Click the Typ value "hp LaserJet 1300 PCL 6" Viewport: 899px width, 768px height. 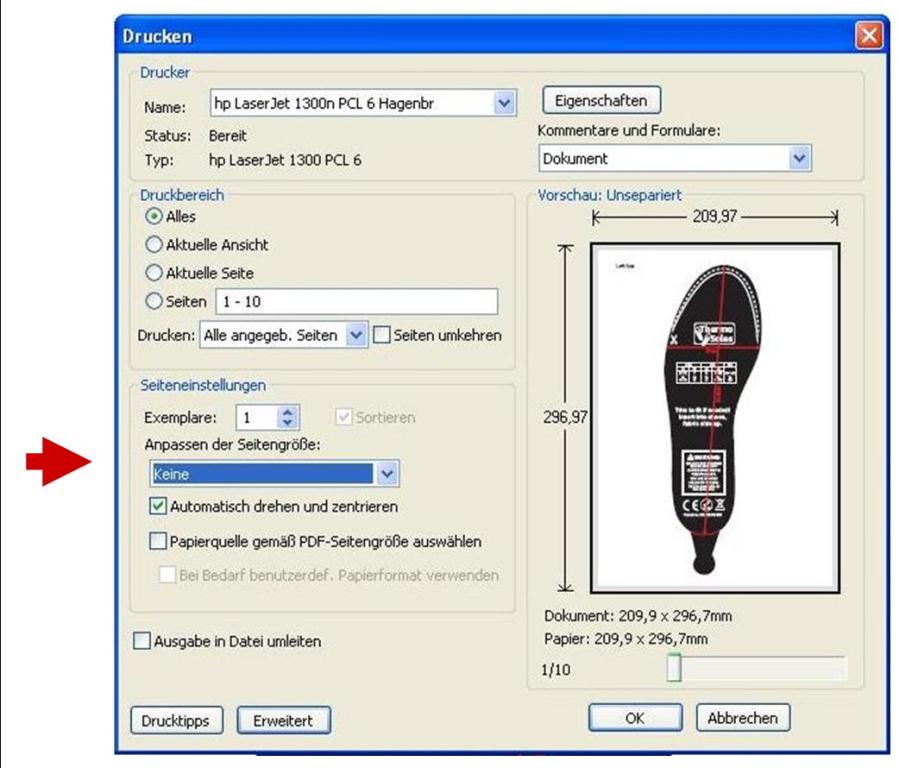285,160
